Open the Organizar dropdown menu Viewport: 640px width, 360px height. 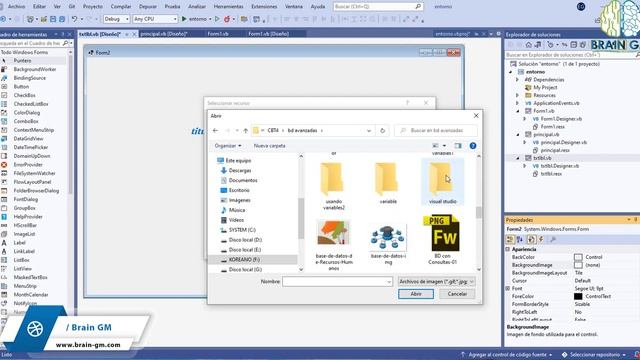228,146
